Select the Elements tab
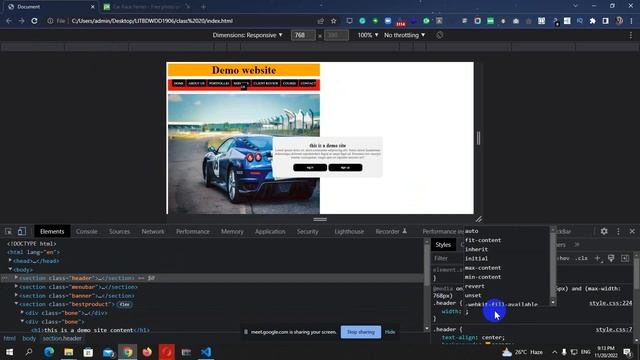 point(52,231)
